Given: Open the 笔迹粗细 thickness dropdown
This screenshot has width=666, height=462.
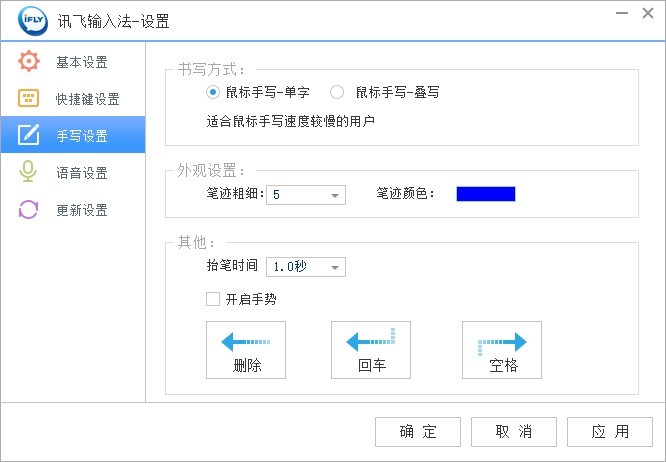Looking at the screenshot, I should coord(335,194).
